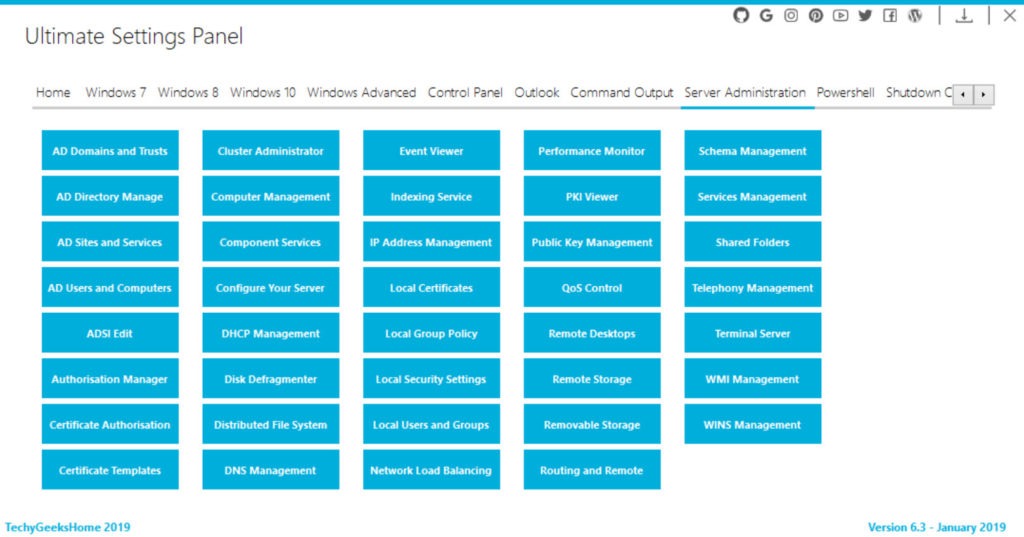Screen dimensions: 1024x537
Task: Open the Windows 8 tab
Action: click(188, 93)
